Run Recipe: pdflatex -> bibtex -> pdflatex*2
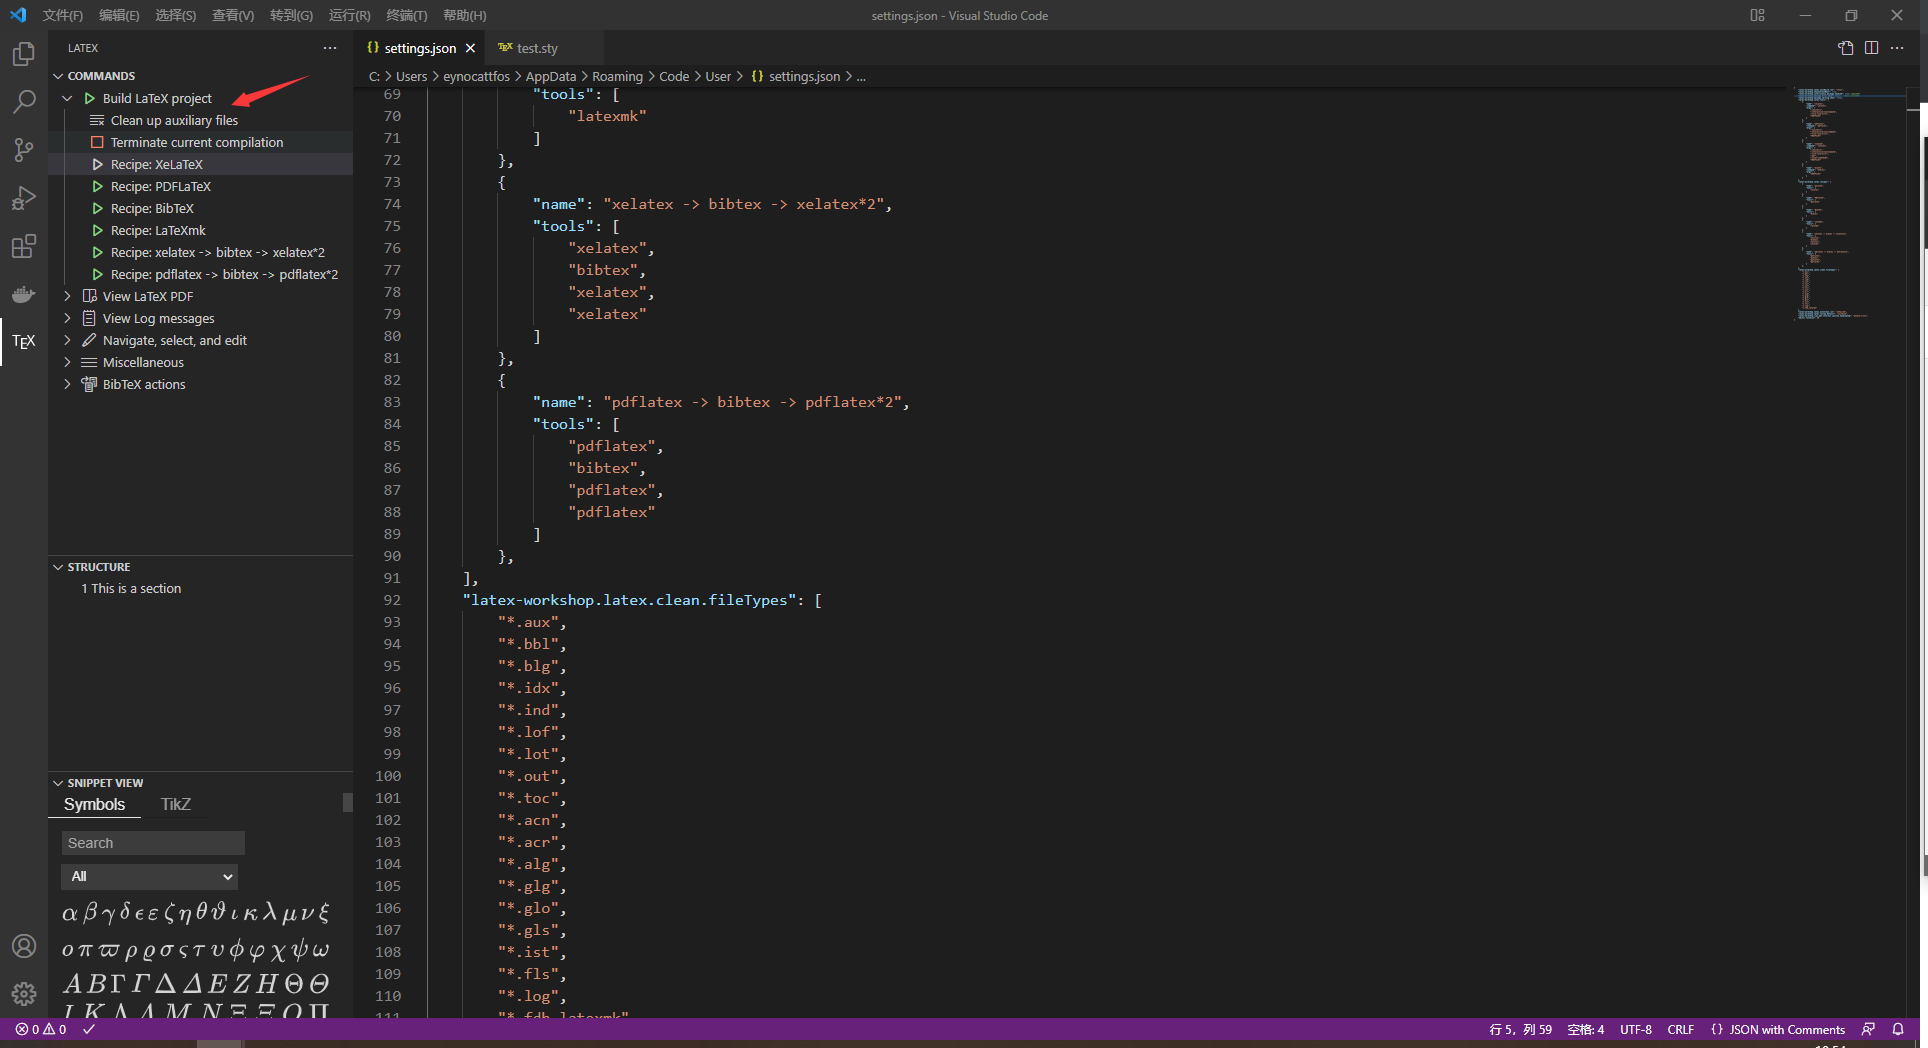 [x=224, y=274]
